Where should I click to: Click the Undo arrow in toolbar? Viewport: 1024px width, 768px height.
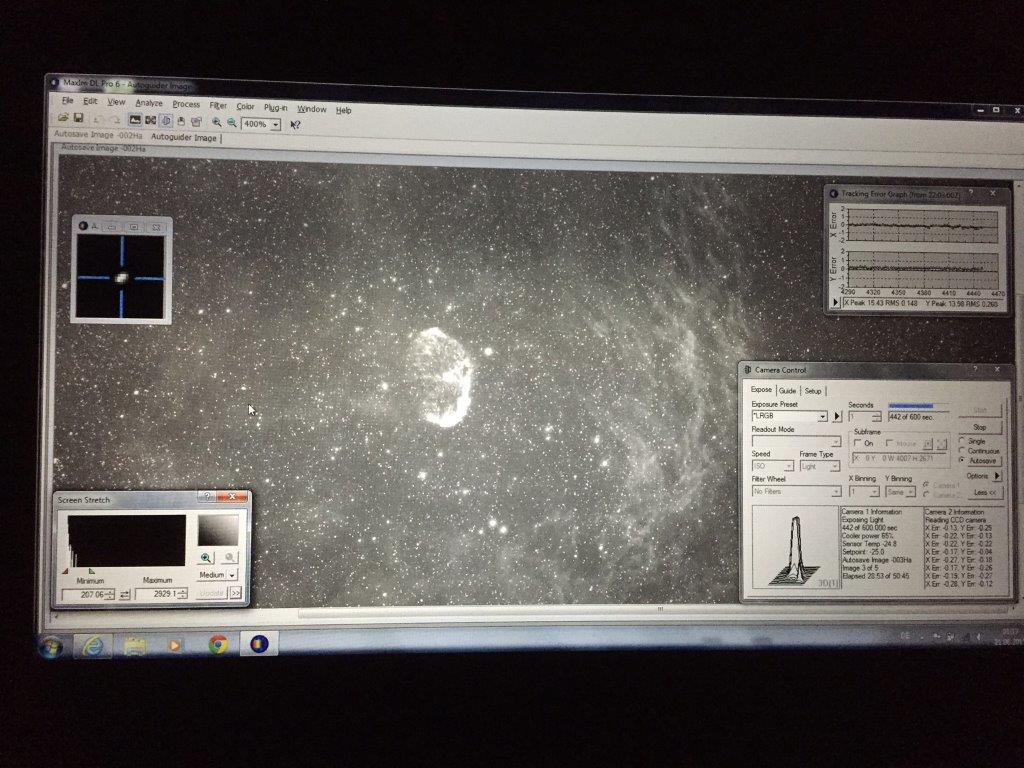[x=97, y=120]
